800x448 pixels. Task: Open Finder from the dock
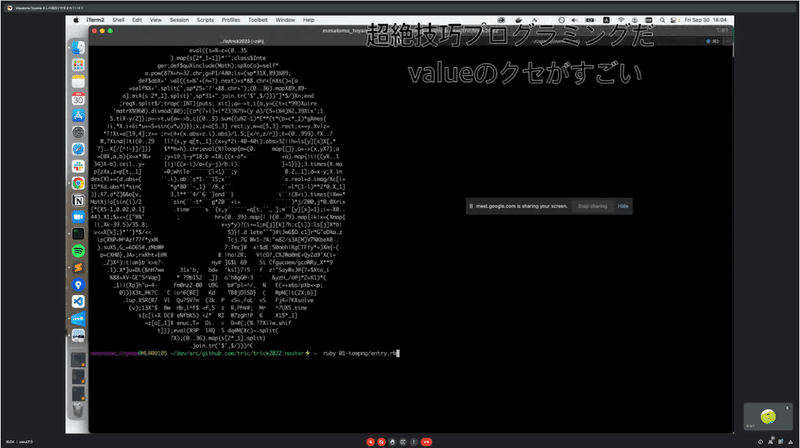78,47
